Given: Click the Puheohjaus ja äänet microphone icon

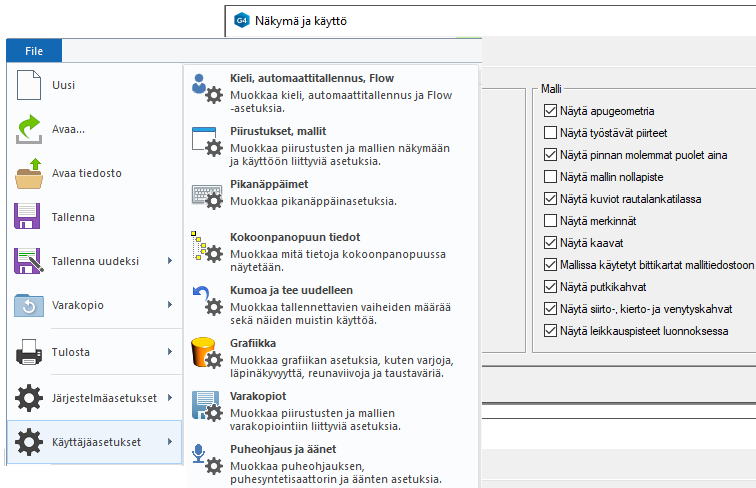Looking at the screenshot, I should (x=205, y=459).
